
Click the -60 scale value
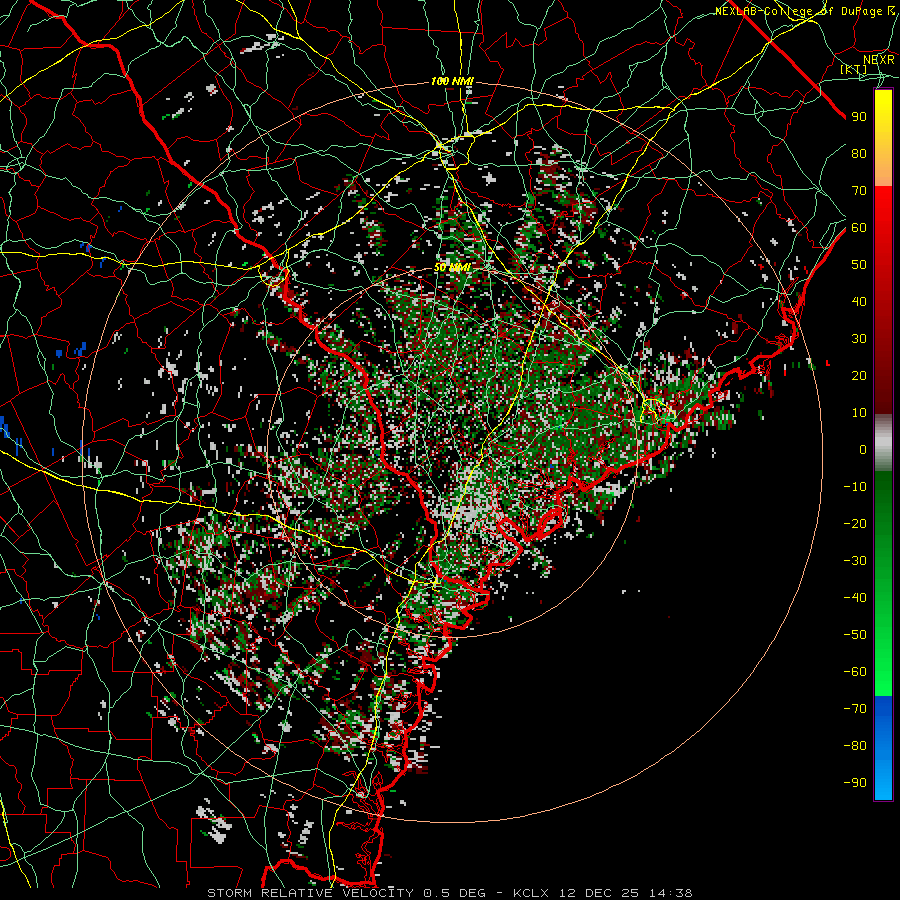pos(855,672)
